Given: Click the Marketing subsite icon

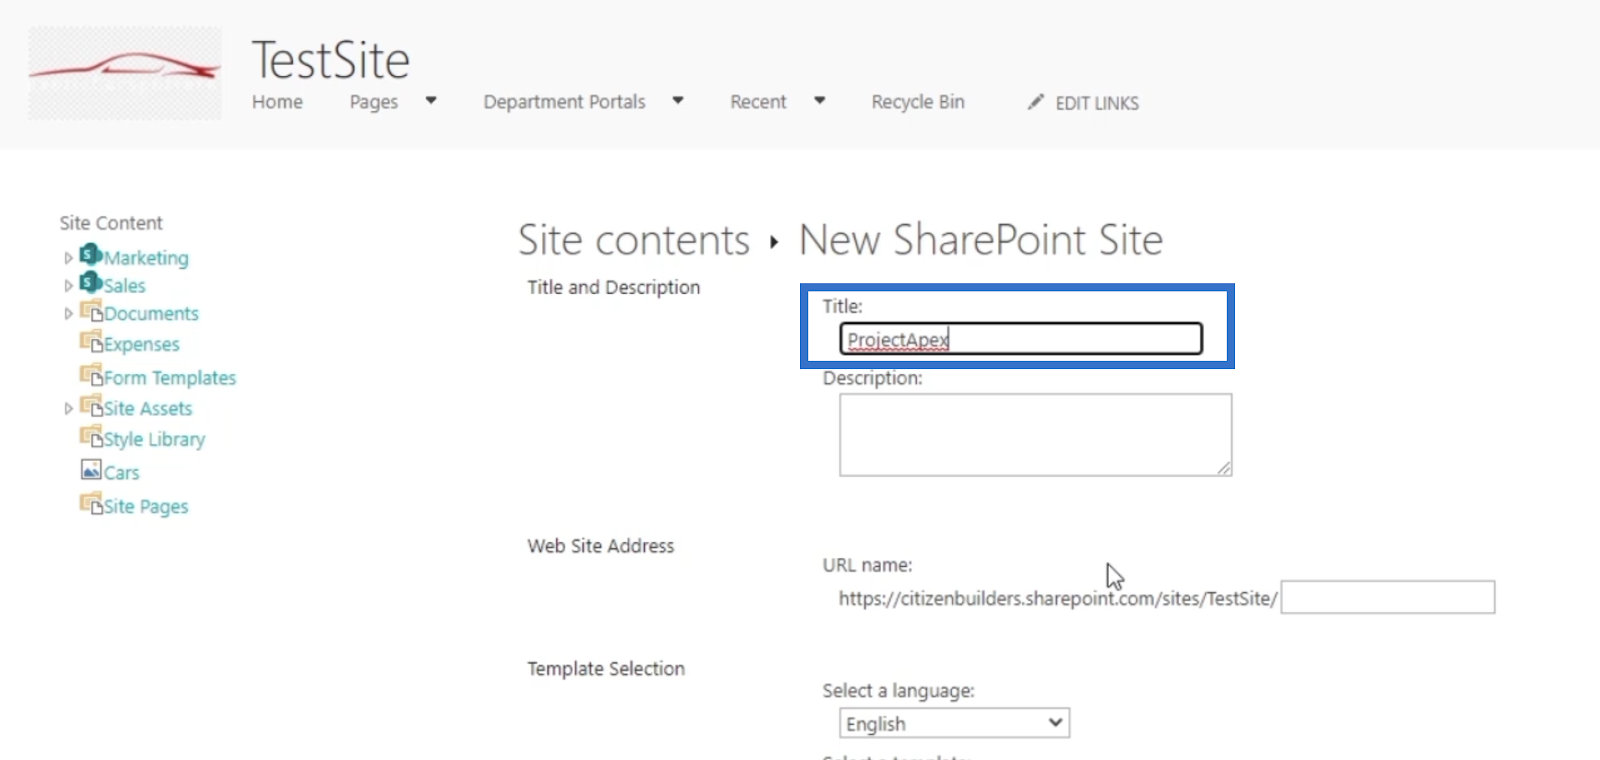Looking at the screenshot, I should pyautogui.click(x=91, y=255).
